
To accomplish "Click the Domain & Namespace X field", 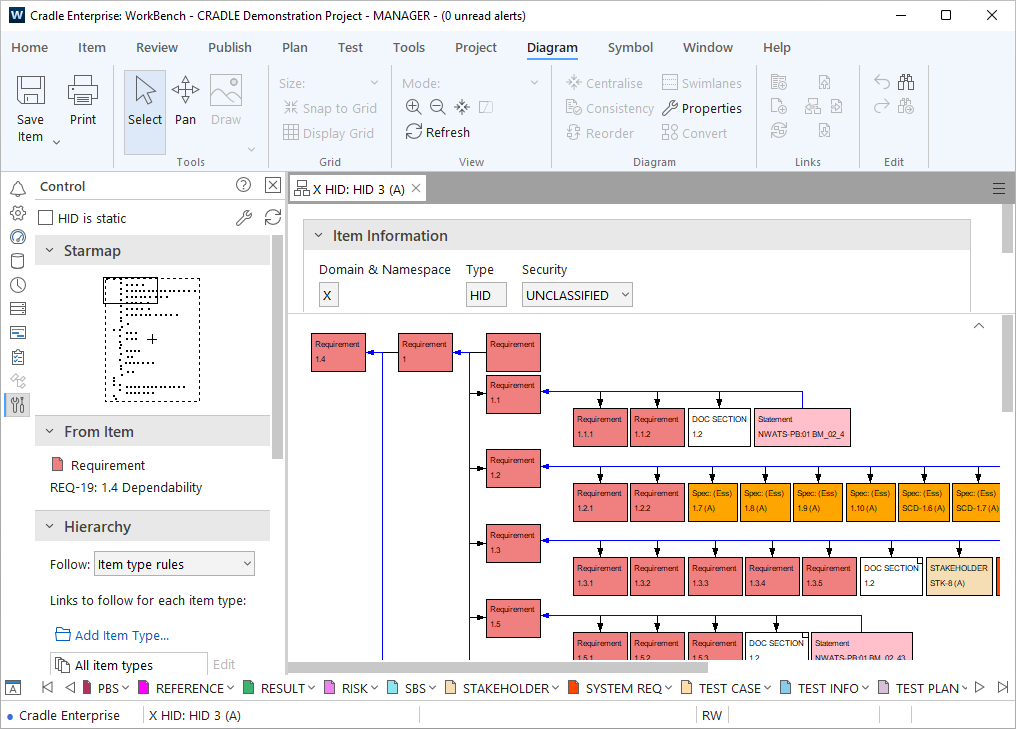I will point(329,295).
